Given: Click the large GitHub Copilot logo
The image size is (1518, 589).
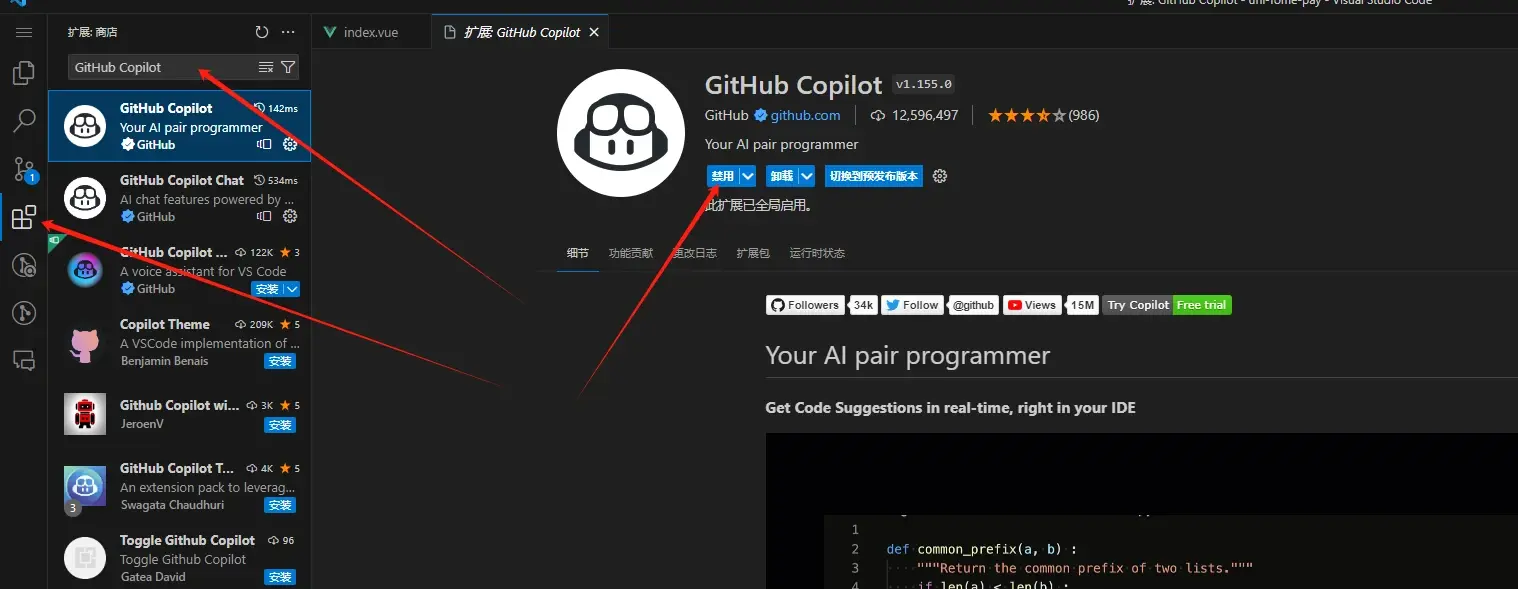Looking at the screenshot, I should [x=621, y=133].
